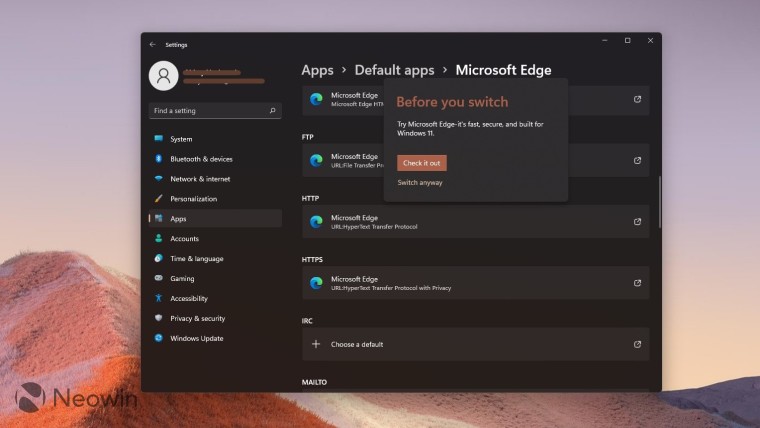This screenshot has width=760, height=428.
Task: Click the Default apps breadcrumb link
Action: pos(395,70)
